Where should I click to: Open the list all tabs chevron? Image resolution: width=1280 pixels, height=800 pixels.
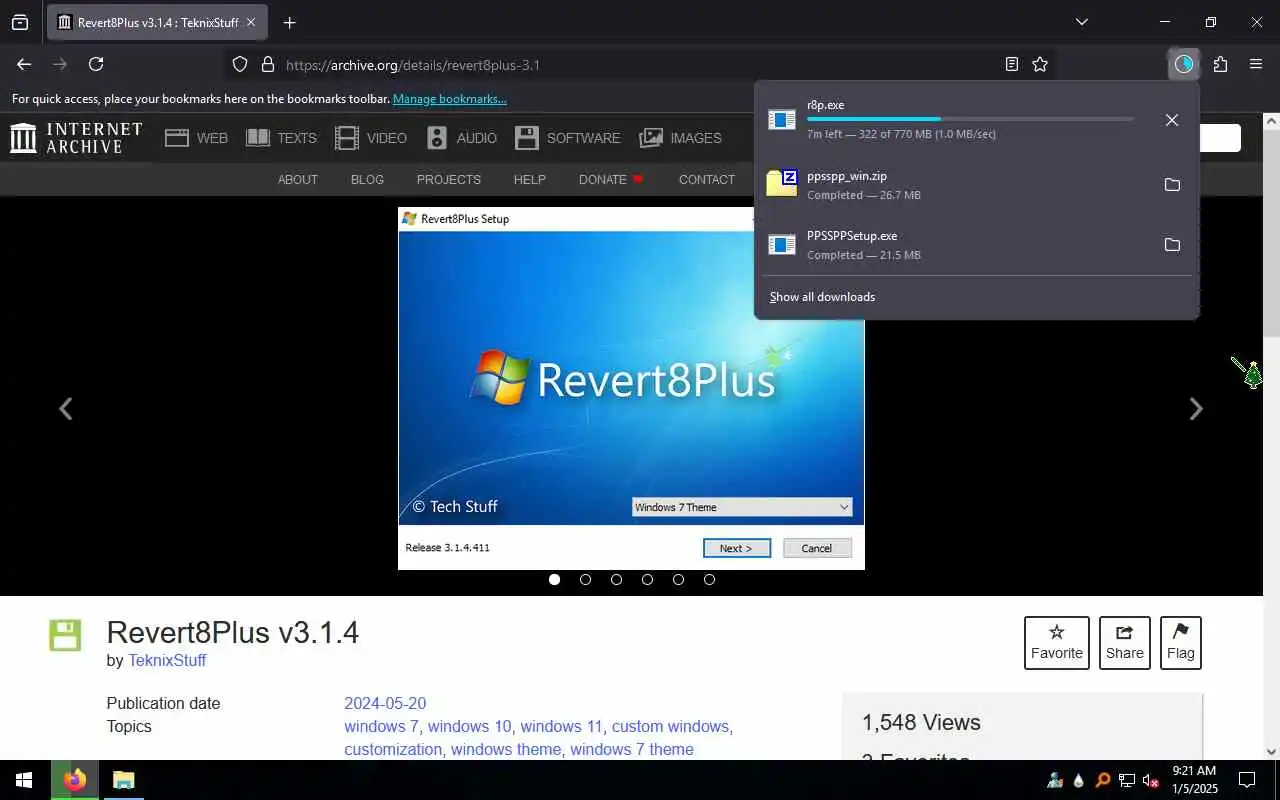(x=1081, y=22)
